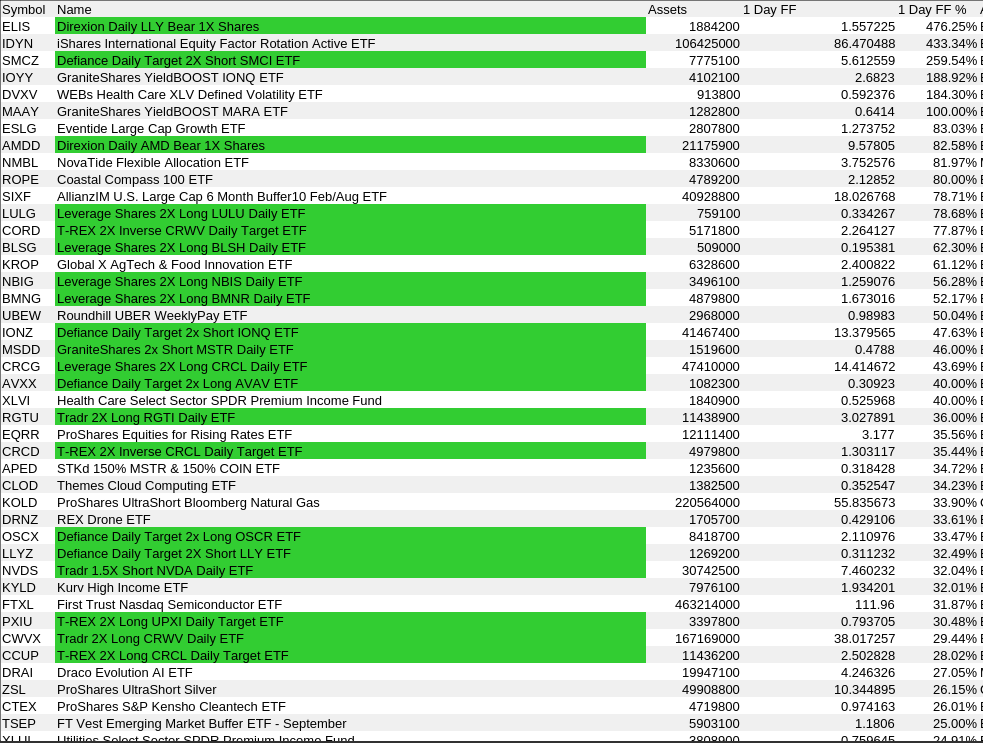Sort by the 1 Day FF column header
Image resolution: width=983 pixels, height=743 pixels.
tap(769, 9)
